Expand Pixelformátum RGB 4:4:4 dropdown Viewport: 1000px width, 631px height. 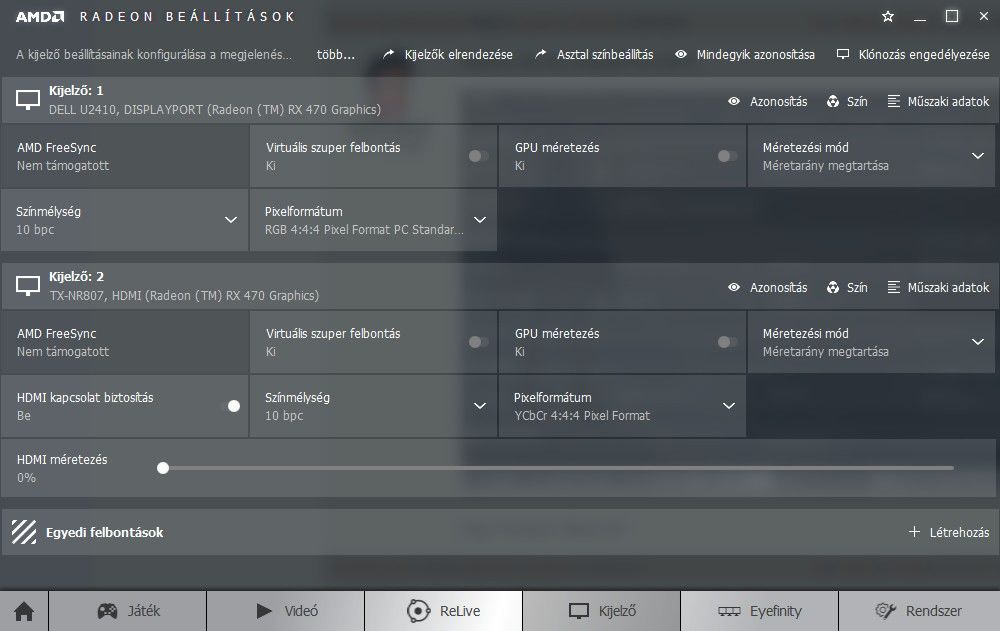click(480, 219)
